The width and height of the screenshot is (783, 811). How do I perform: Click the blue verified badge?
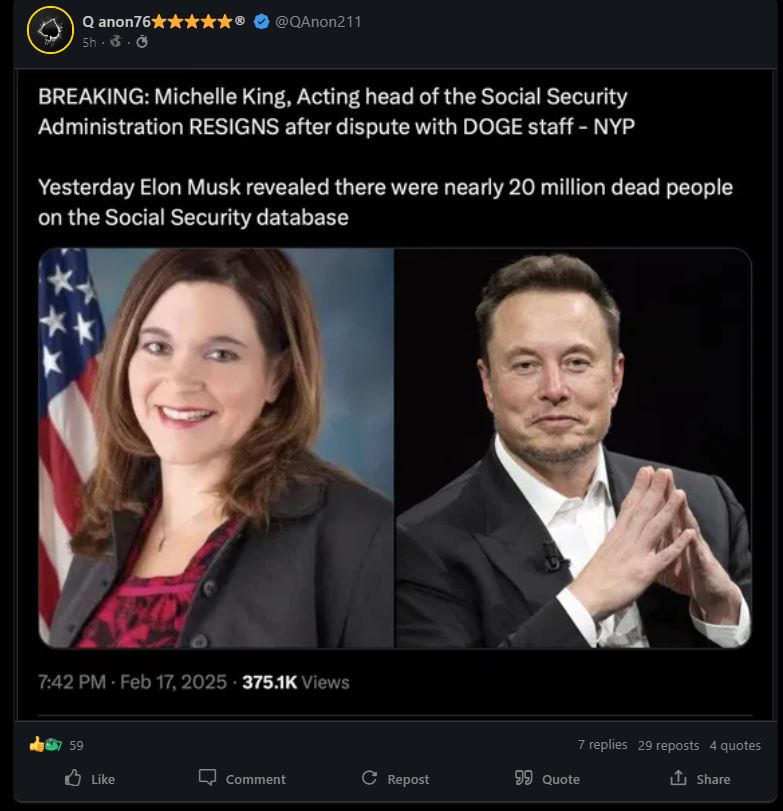[261, 21]
